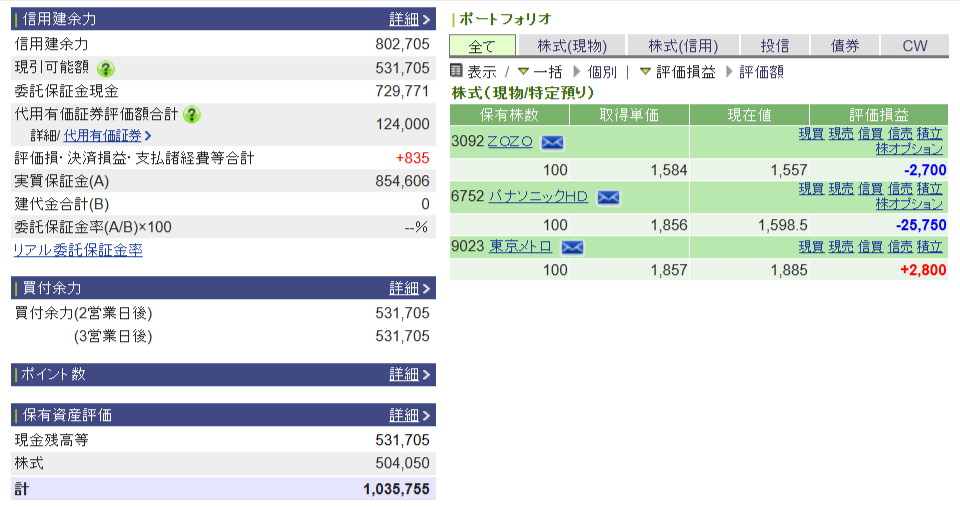
Task: Click 現売 for ZOZO
Action: [x=841, y=133]
